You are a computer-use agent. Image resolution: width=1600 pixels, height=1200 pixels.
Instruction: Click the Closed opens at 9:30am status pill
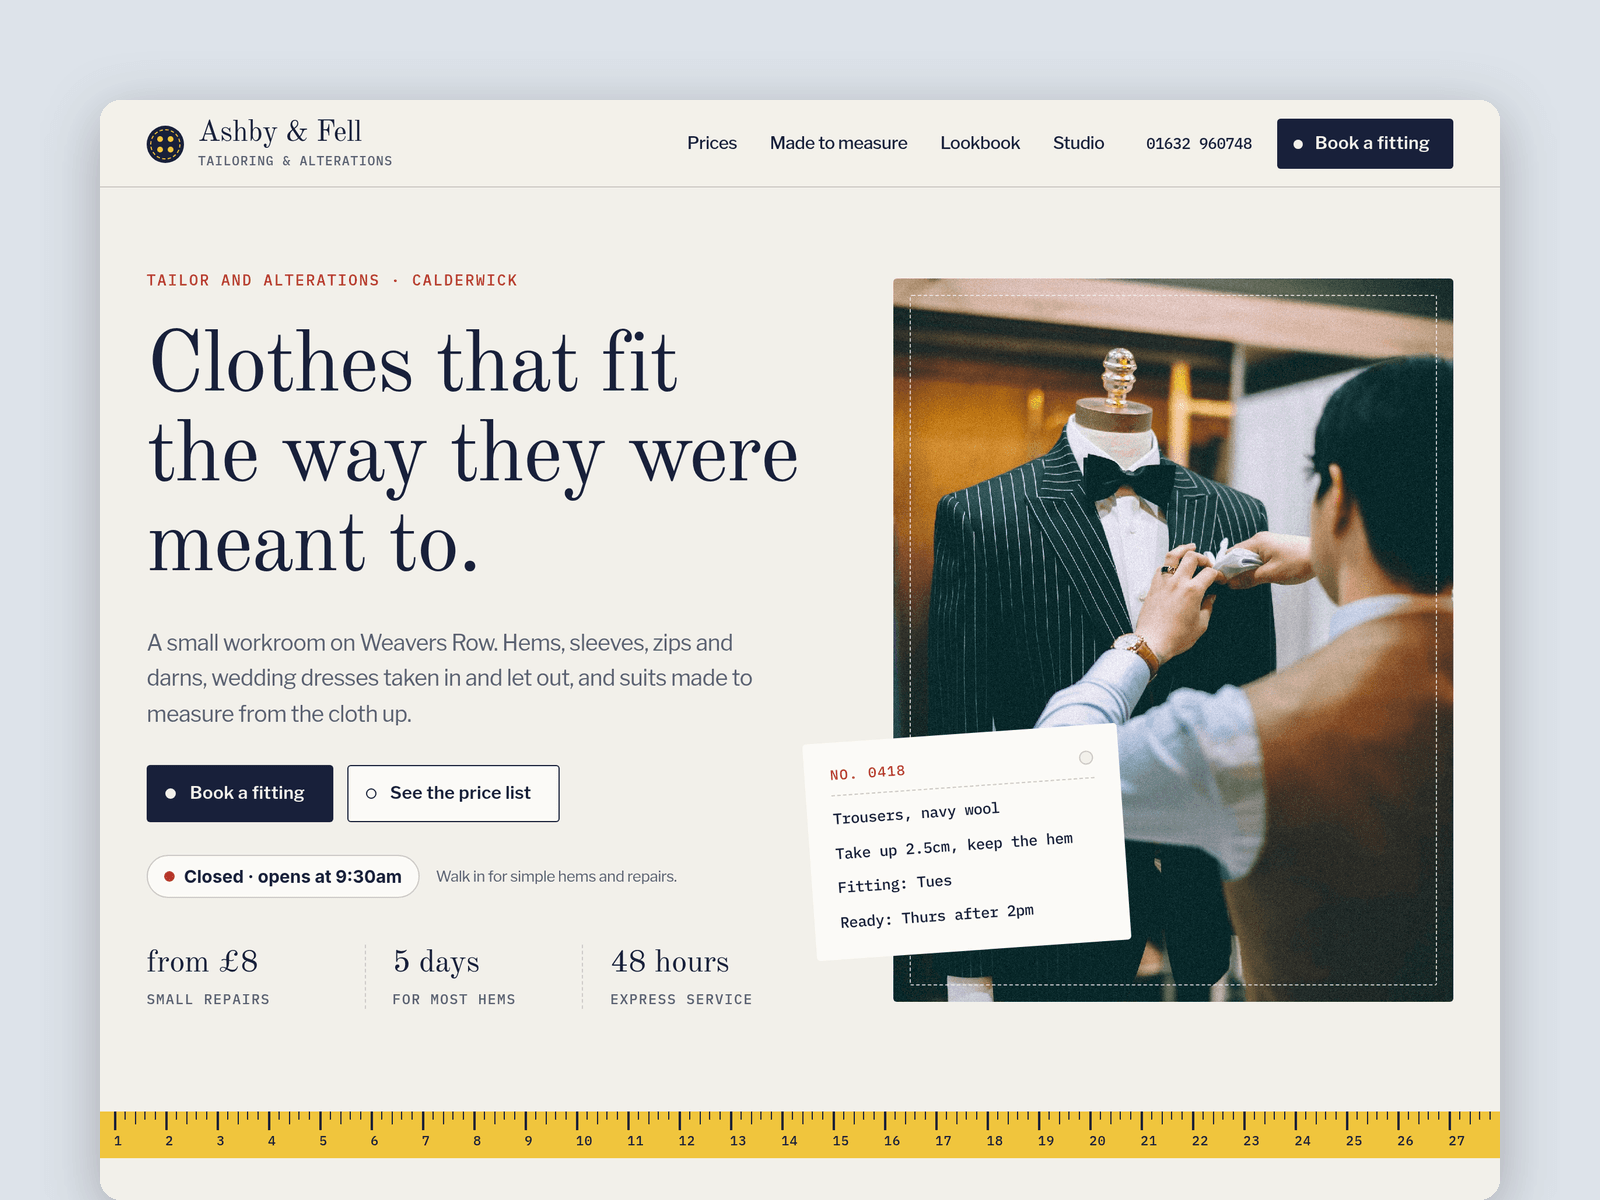click(x=283, y=876)
